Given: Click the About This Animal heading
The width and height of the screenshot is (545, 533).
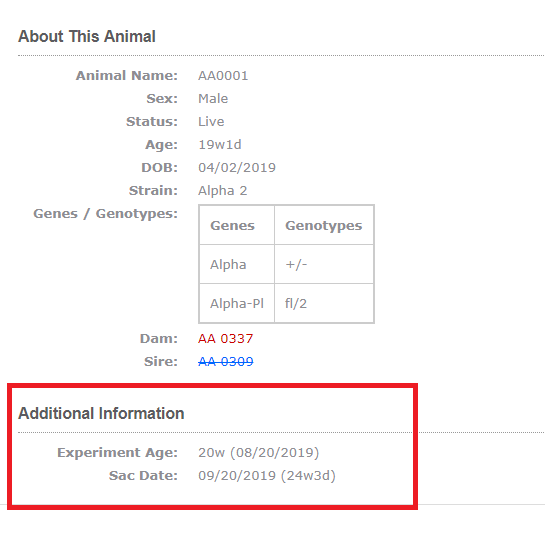Looking at the screenshot, I should point(87,37).
